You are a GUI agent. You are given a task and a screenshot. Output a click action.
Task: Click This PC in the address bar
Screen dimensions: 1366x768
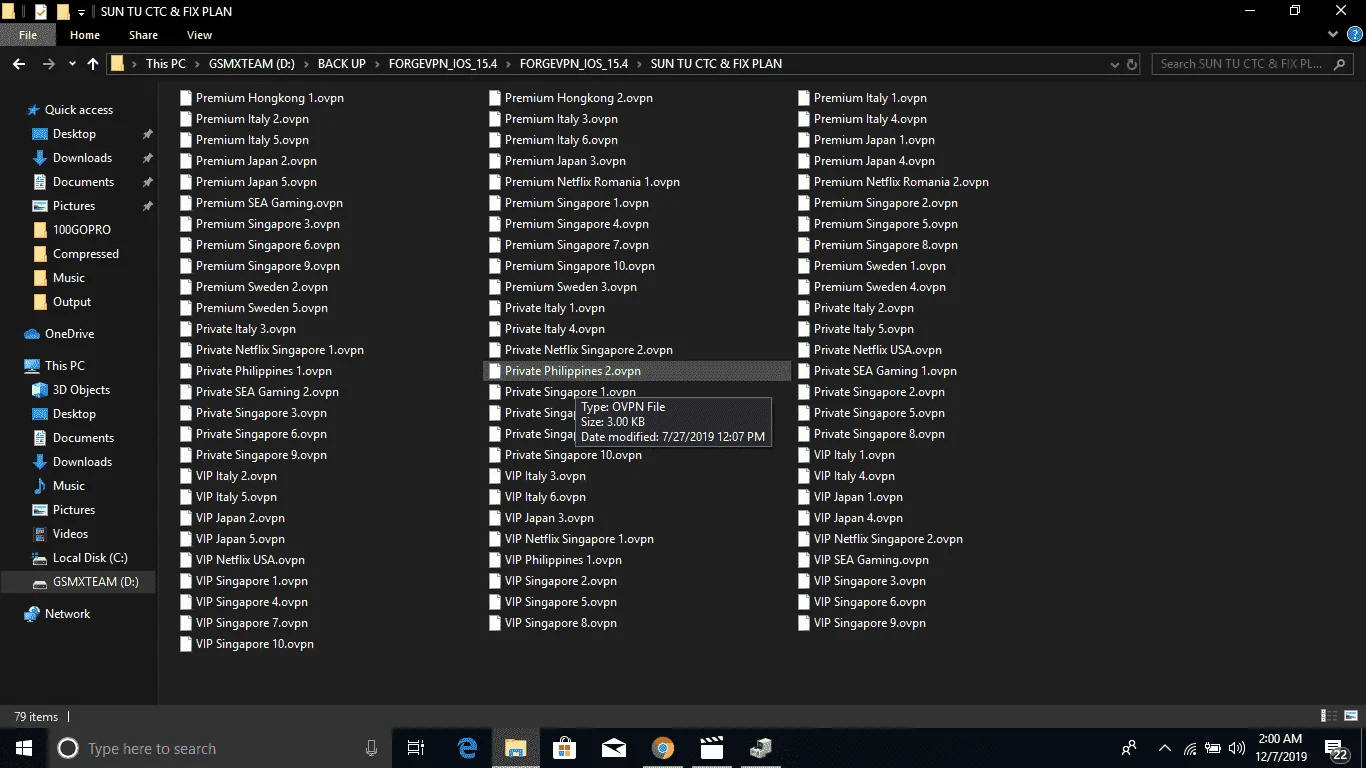click(166, 64)
